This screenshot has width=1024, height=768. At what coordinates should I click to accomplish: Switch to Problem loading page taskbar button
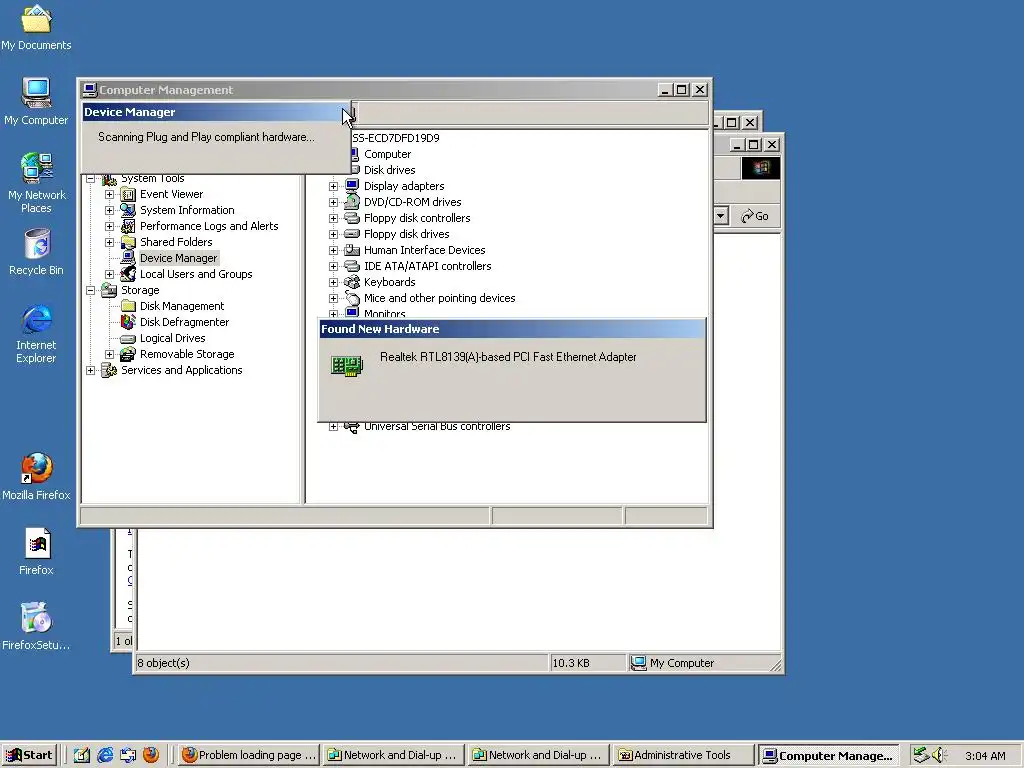tap(249, 755)
